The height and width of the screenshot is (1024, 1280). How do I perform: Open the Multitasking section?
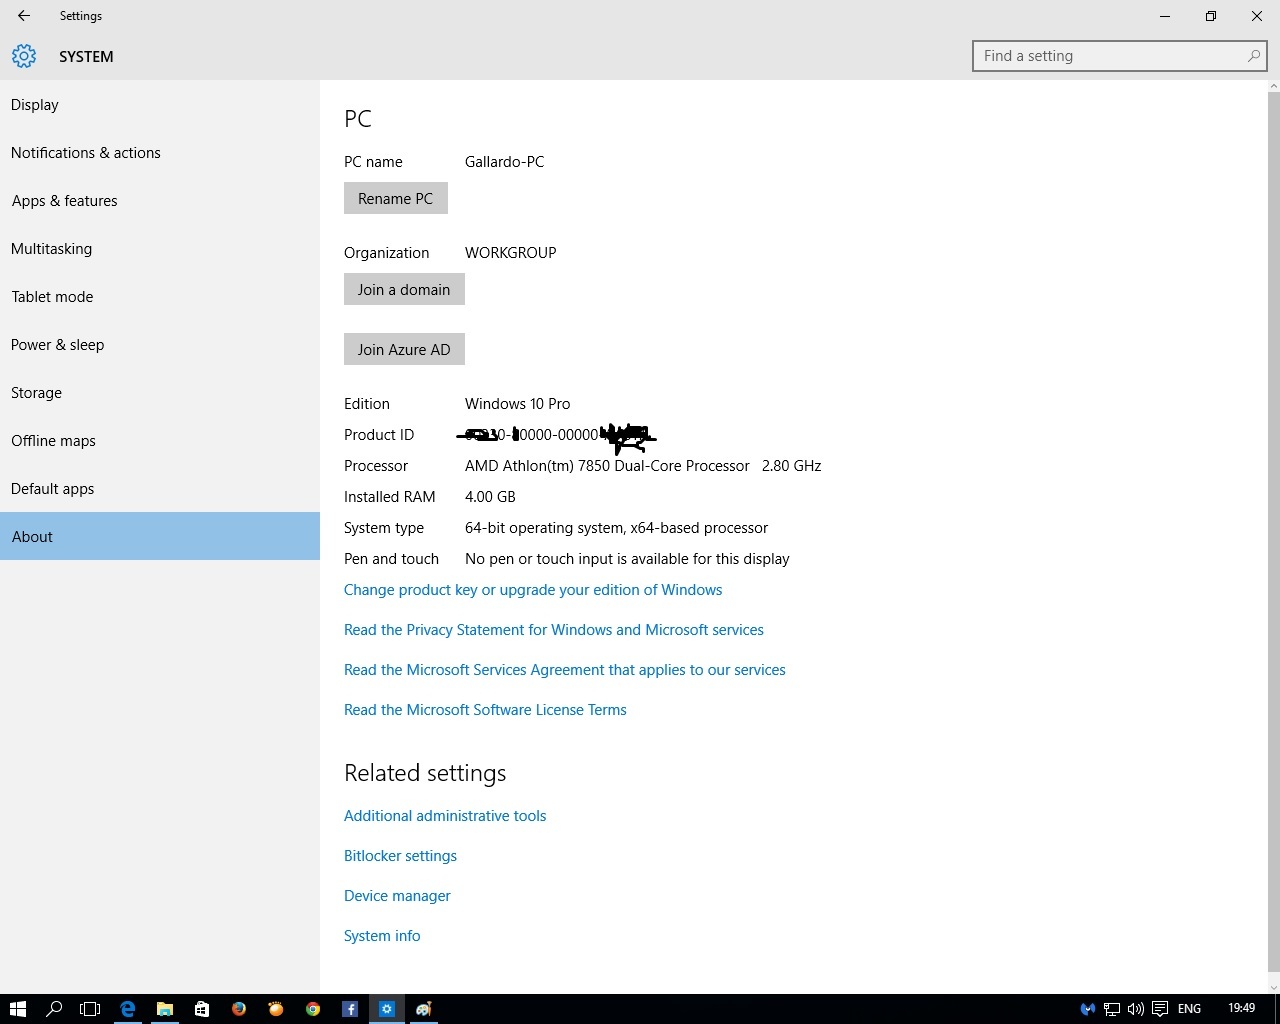(x=160, y=249)
